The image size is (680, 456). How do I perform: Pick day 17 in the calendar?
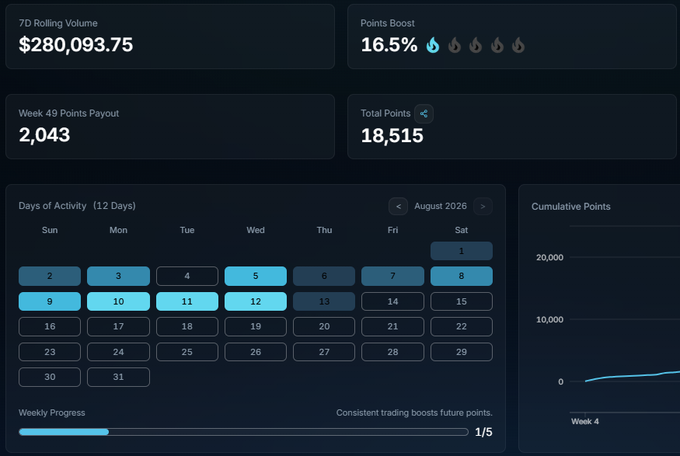point(118,326)
